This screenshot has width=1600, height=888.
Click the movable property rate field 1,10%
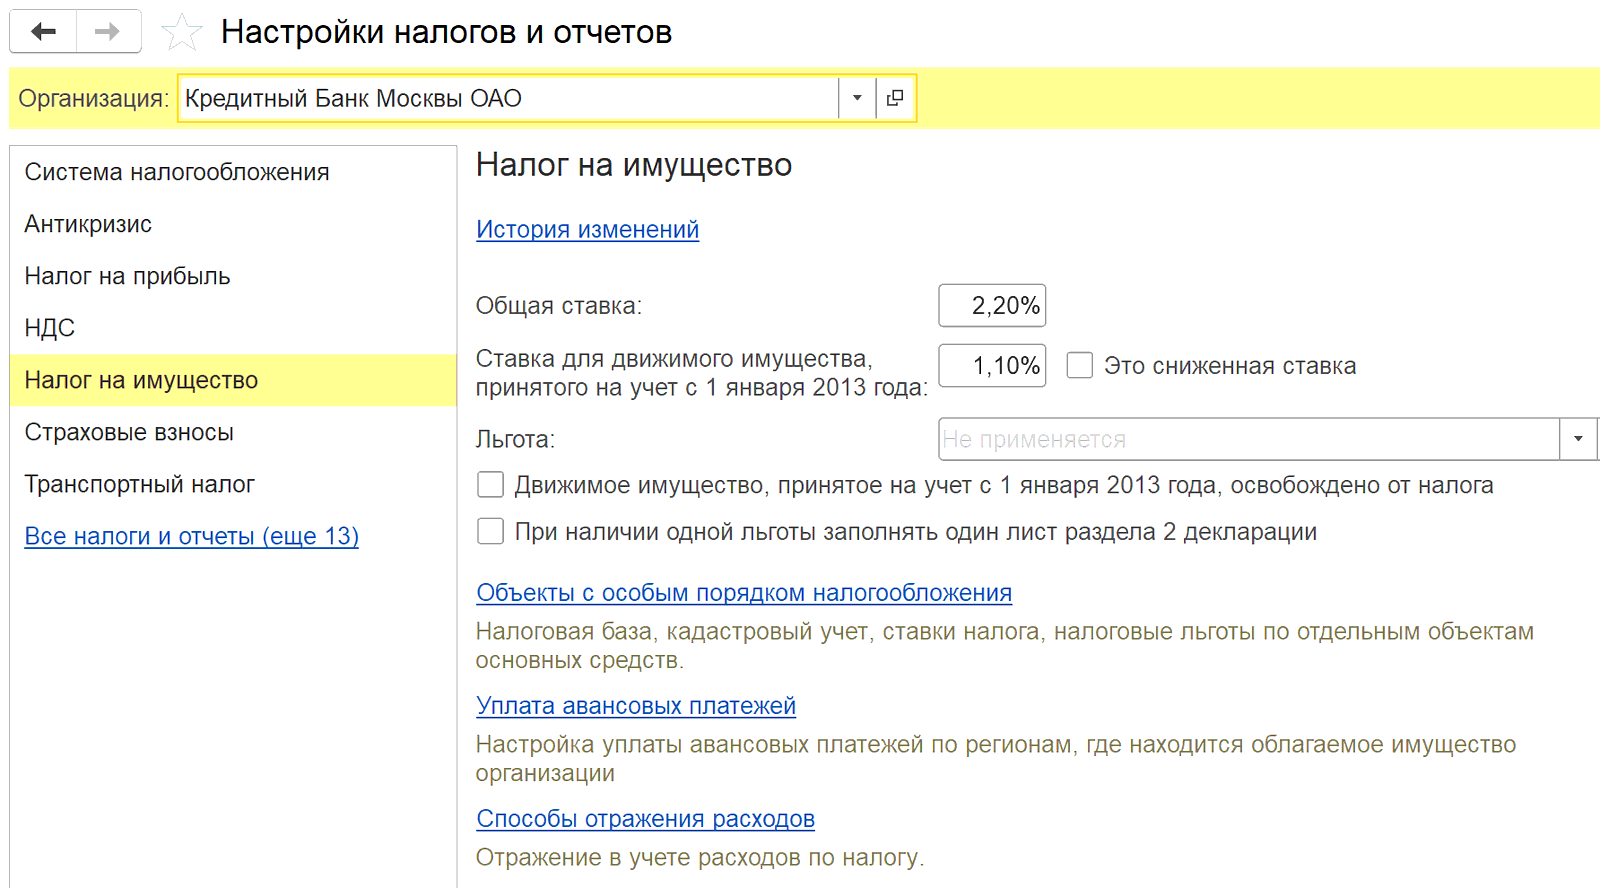coord(991,365)
